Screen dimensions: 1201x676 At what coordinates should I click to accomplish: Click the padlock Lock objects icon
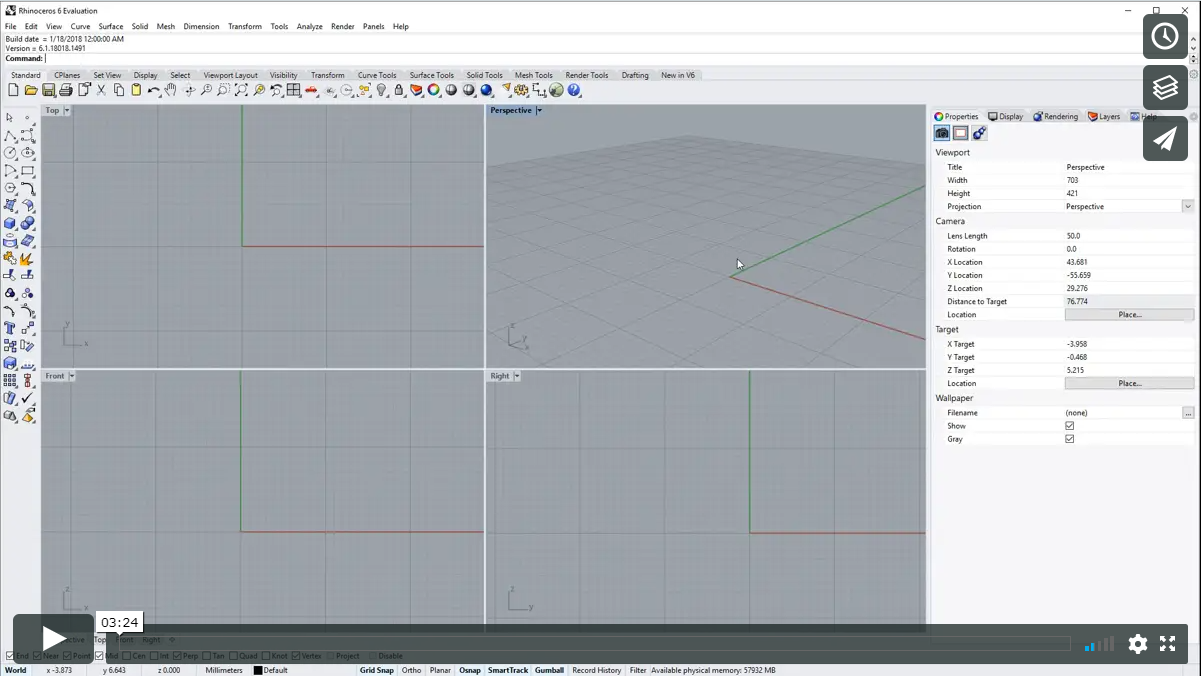(x=399, y=90)
